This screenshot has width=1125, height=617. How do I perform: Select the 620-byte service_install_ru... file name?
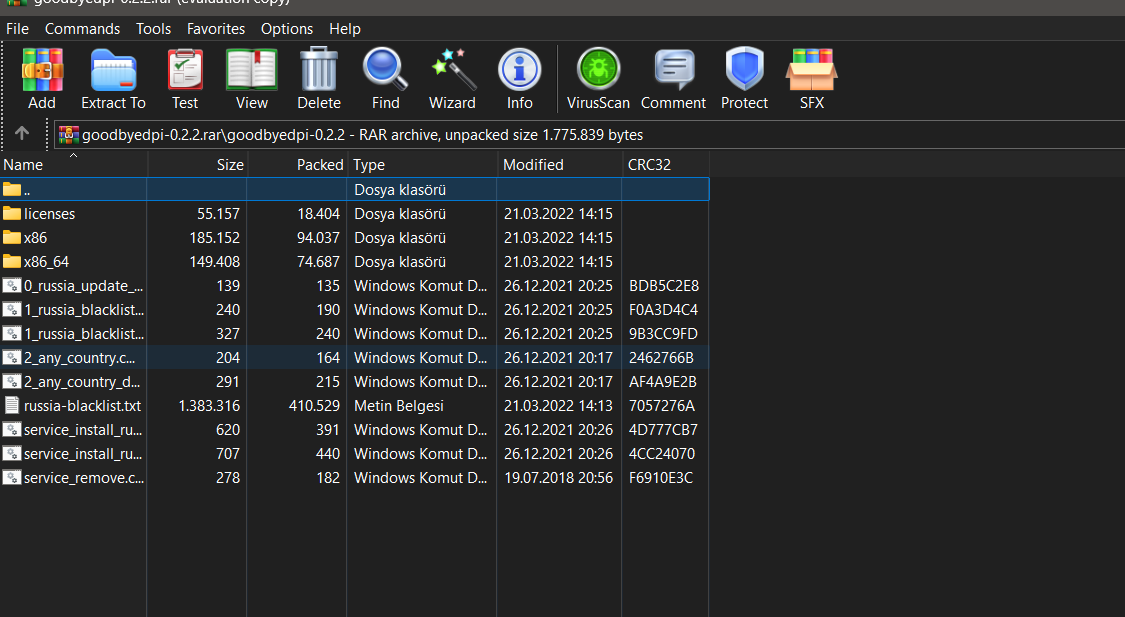click(x=83, y=430)
